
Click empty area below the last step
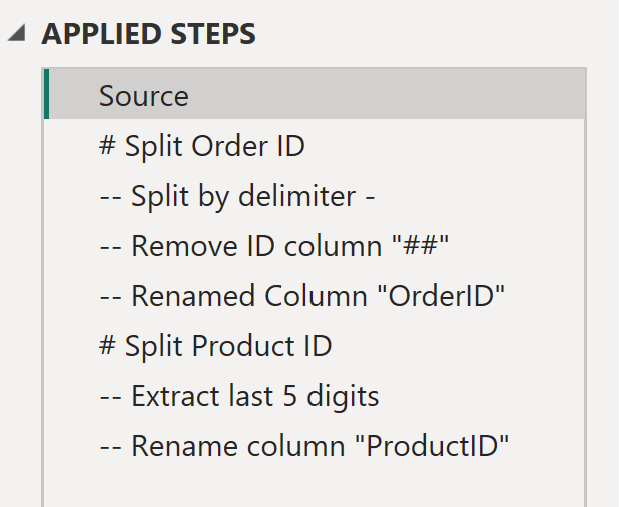click(314, 486)
